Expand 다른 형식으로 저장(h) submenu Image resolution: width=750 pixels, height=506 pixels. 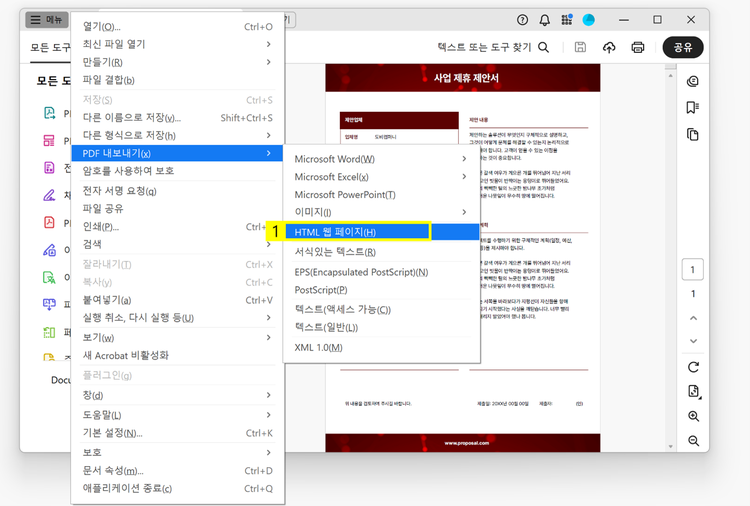click(x=177, y=135)
